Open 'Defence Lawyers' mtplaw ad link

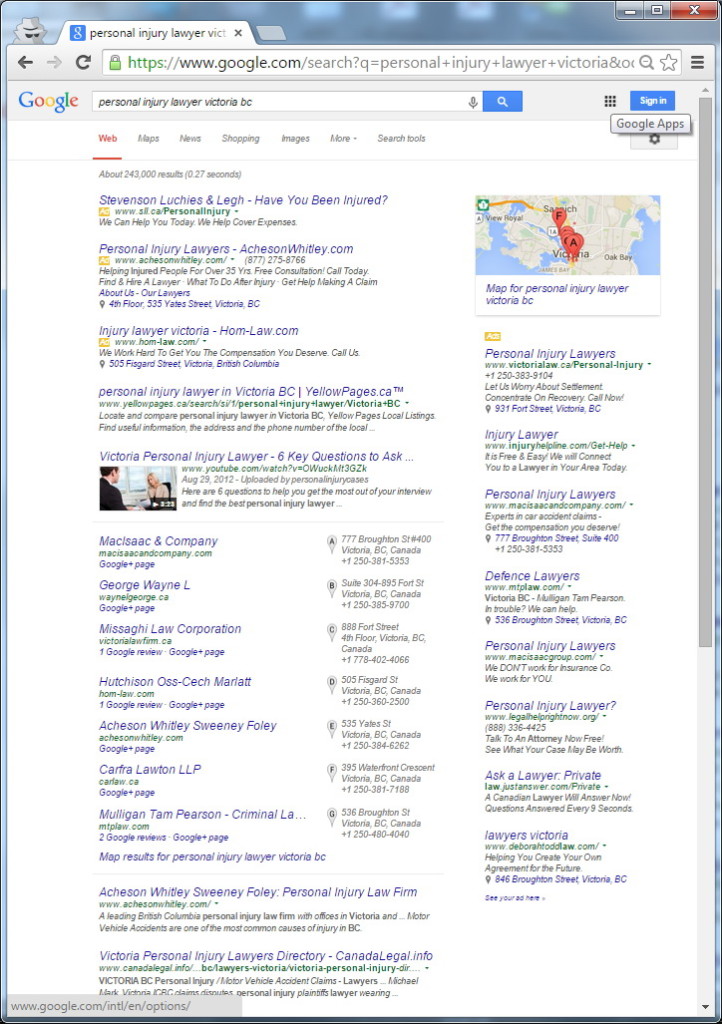[x=532, y=575]
